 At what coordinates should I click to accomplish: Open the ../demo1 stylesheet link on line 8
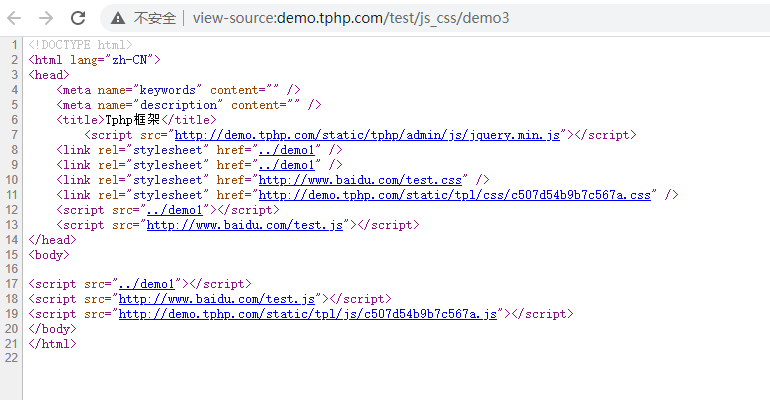[x=286, y=150]
